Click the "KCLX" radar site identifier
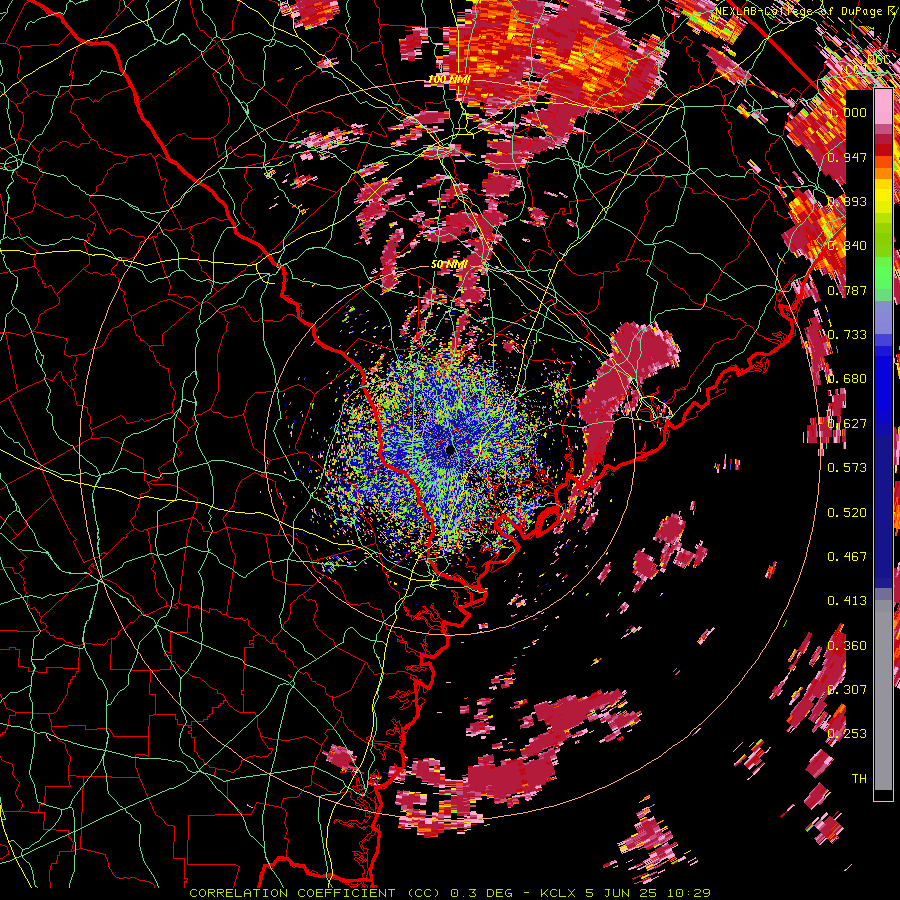 (557, 893)
